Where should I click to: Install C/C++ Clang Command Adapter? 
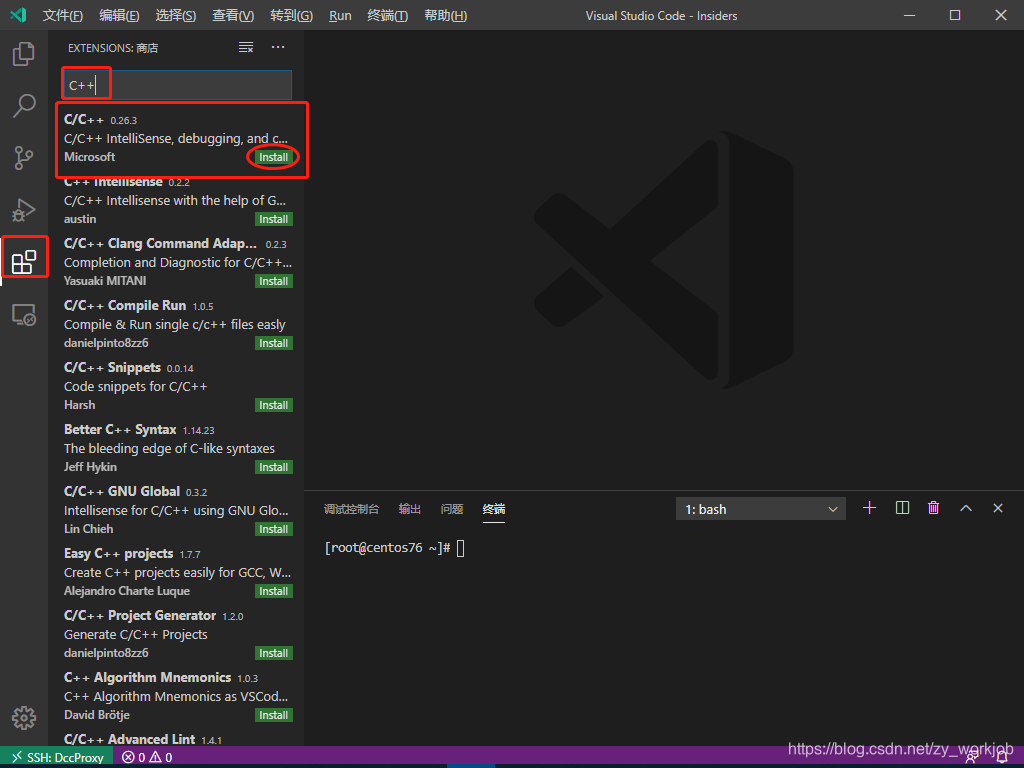point(273,281)
